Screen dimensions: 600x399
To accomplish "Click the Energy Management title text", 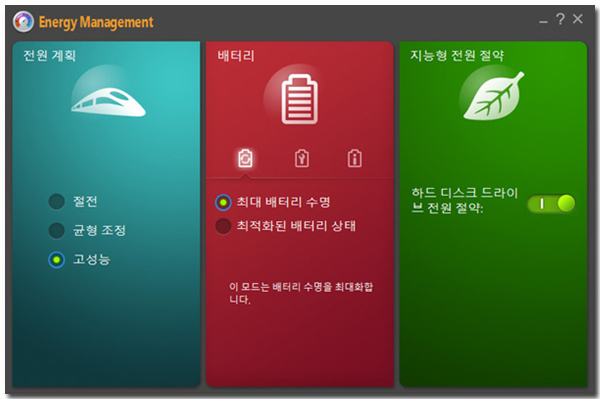I will (96, 22).
